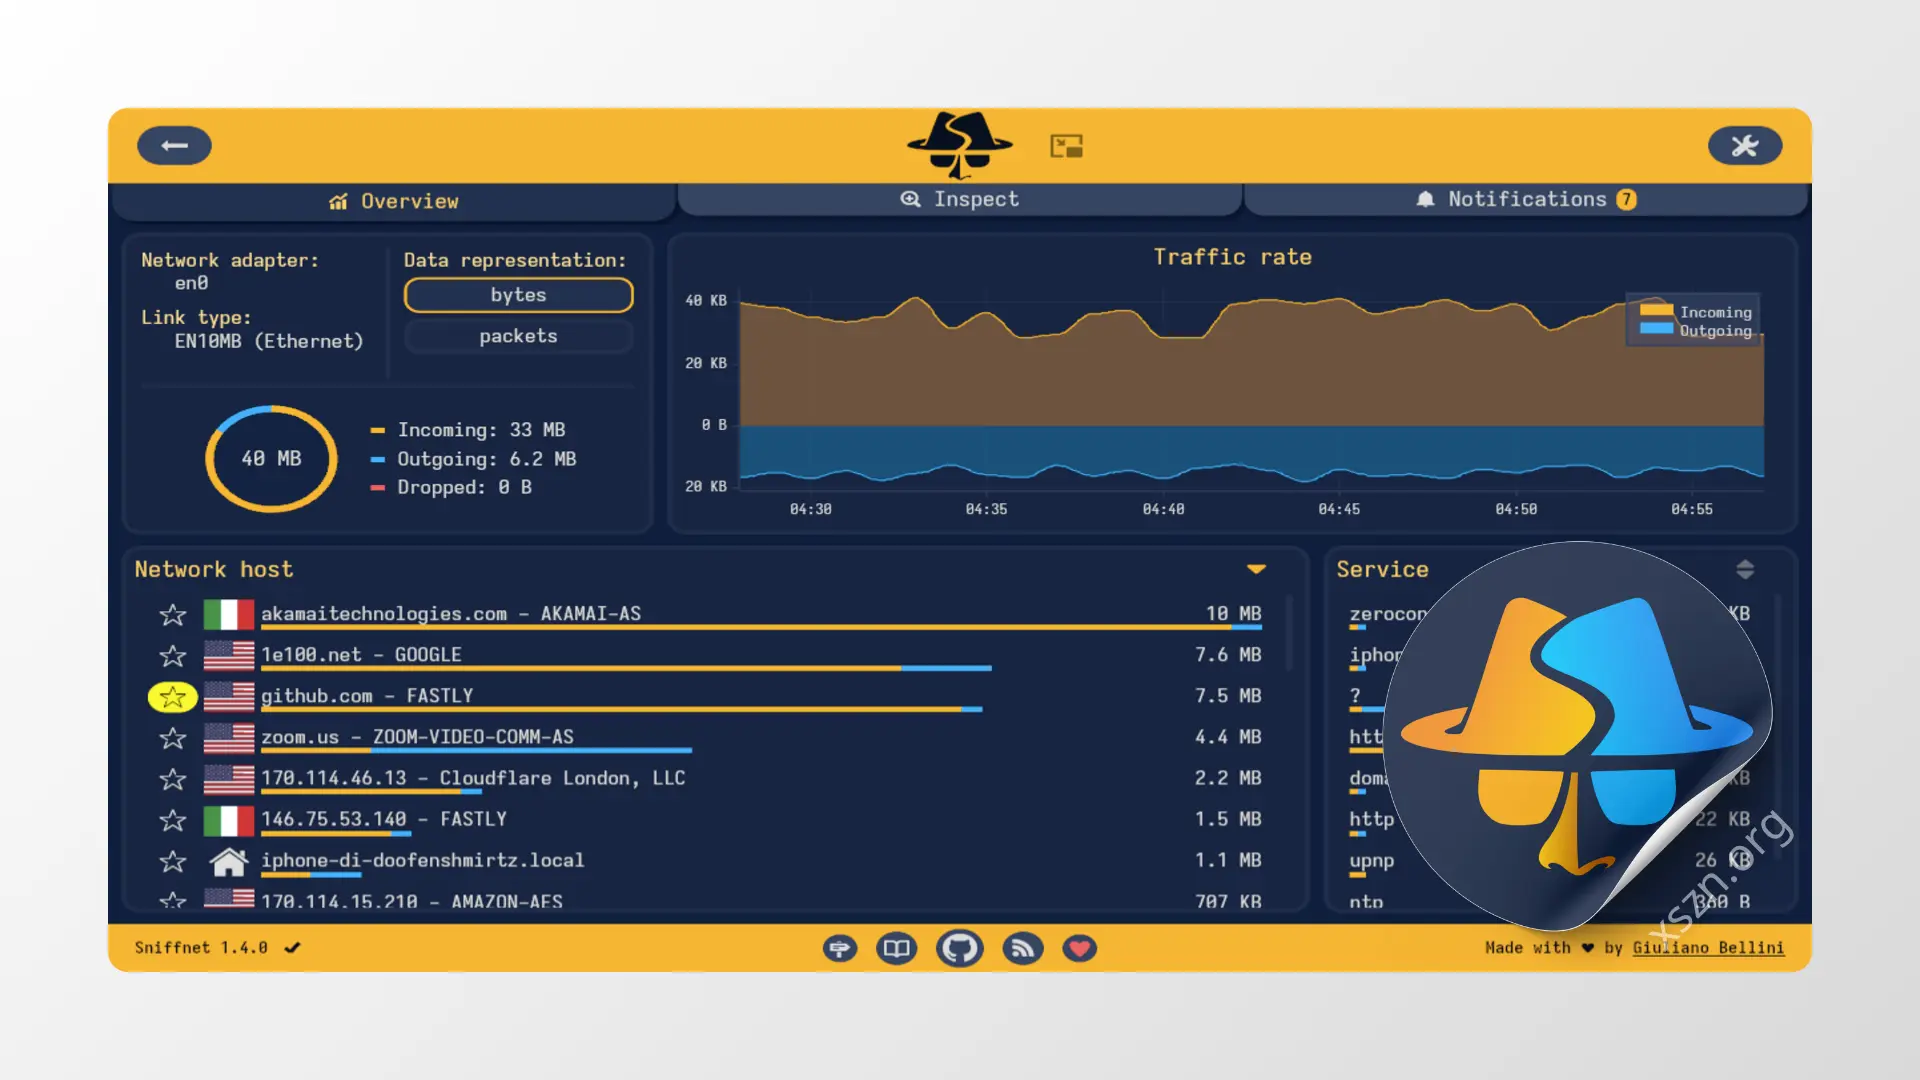Click the en0 network adapter value
The height and width of the screenshot is (1080, 1920).
click(x=191, y=283)
